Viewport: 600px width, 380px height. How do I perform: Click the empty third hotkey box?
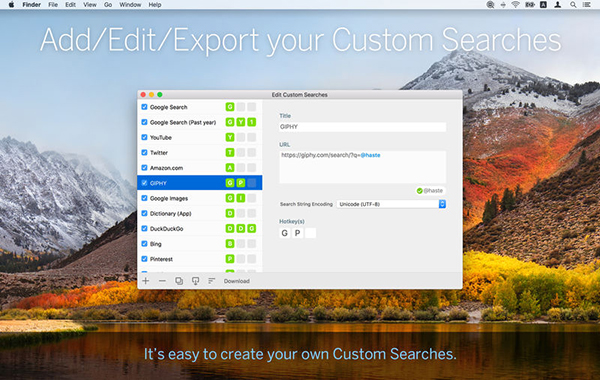pyautogui.click(x=310, y=233)
